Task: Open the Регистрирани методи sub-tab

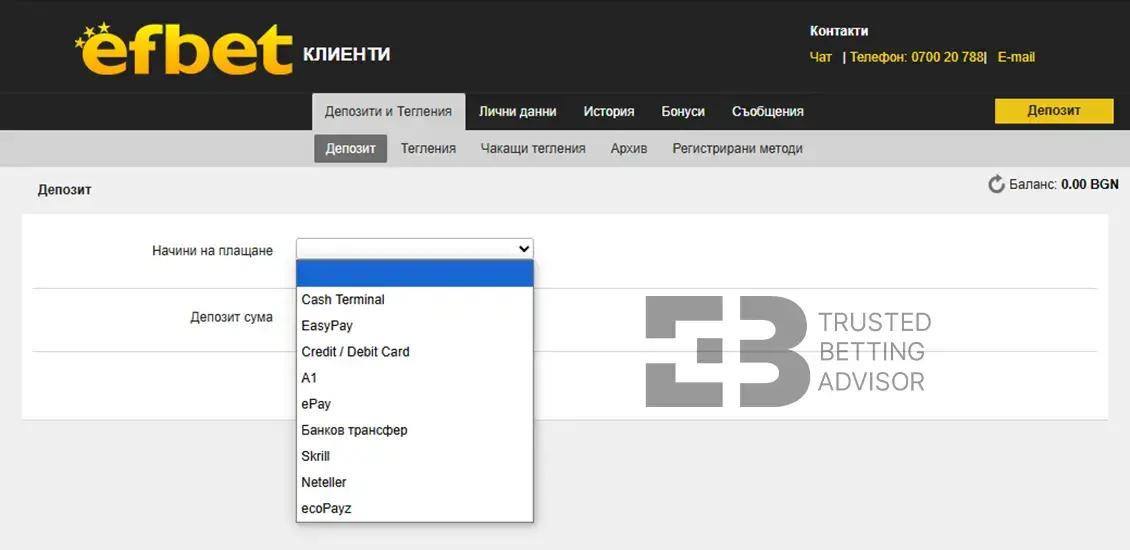Action: pyautogui.click(x=737, y=148)
